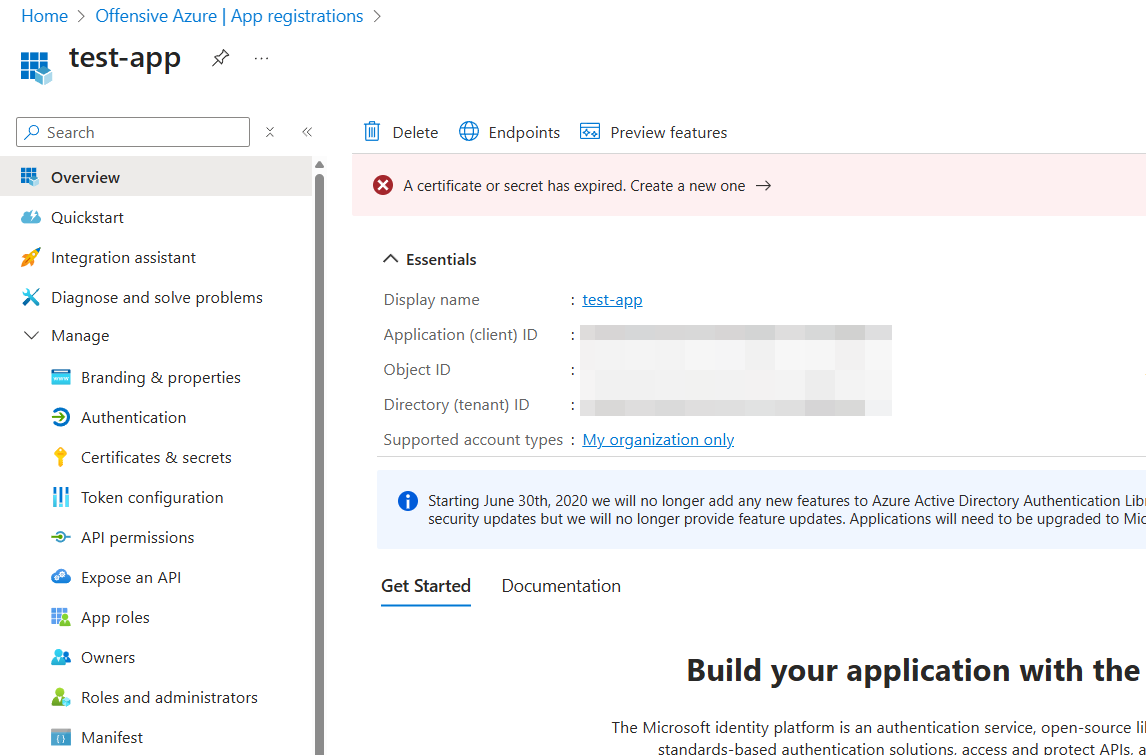Click the Certificates & secrets key icon

(61, 457)
